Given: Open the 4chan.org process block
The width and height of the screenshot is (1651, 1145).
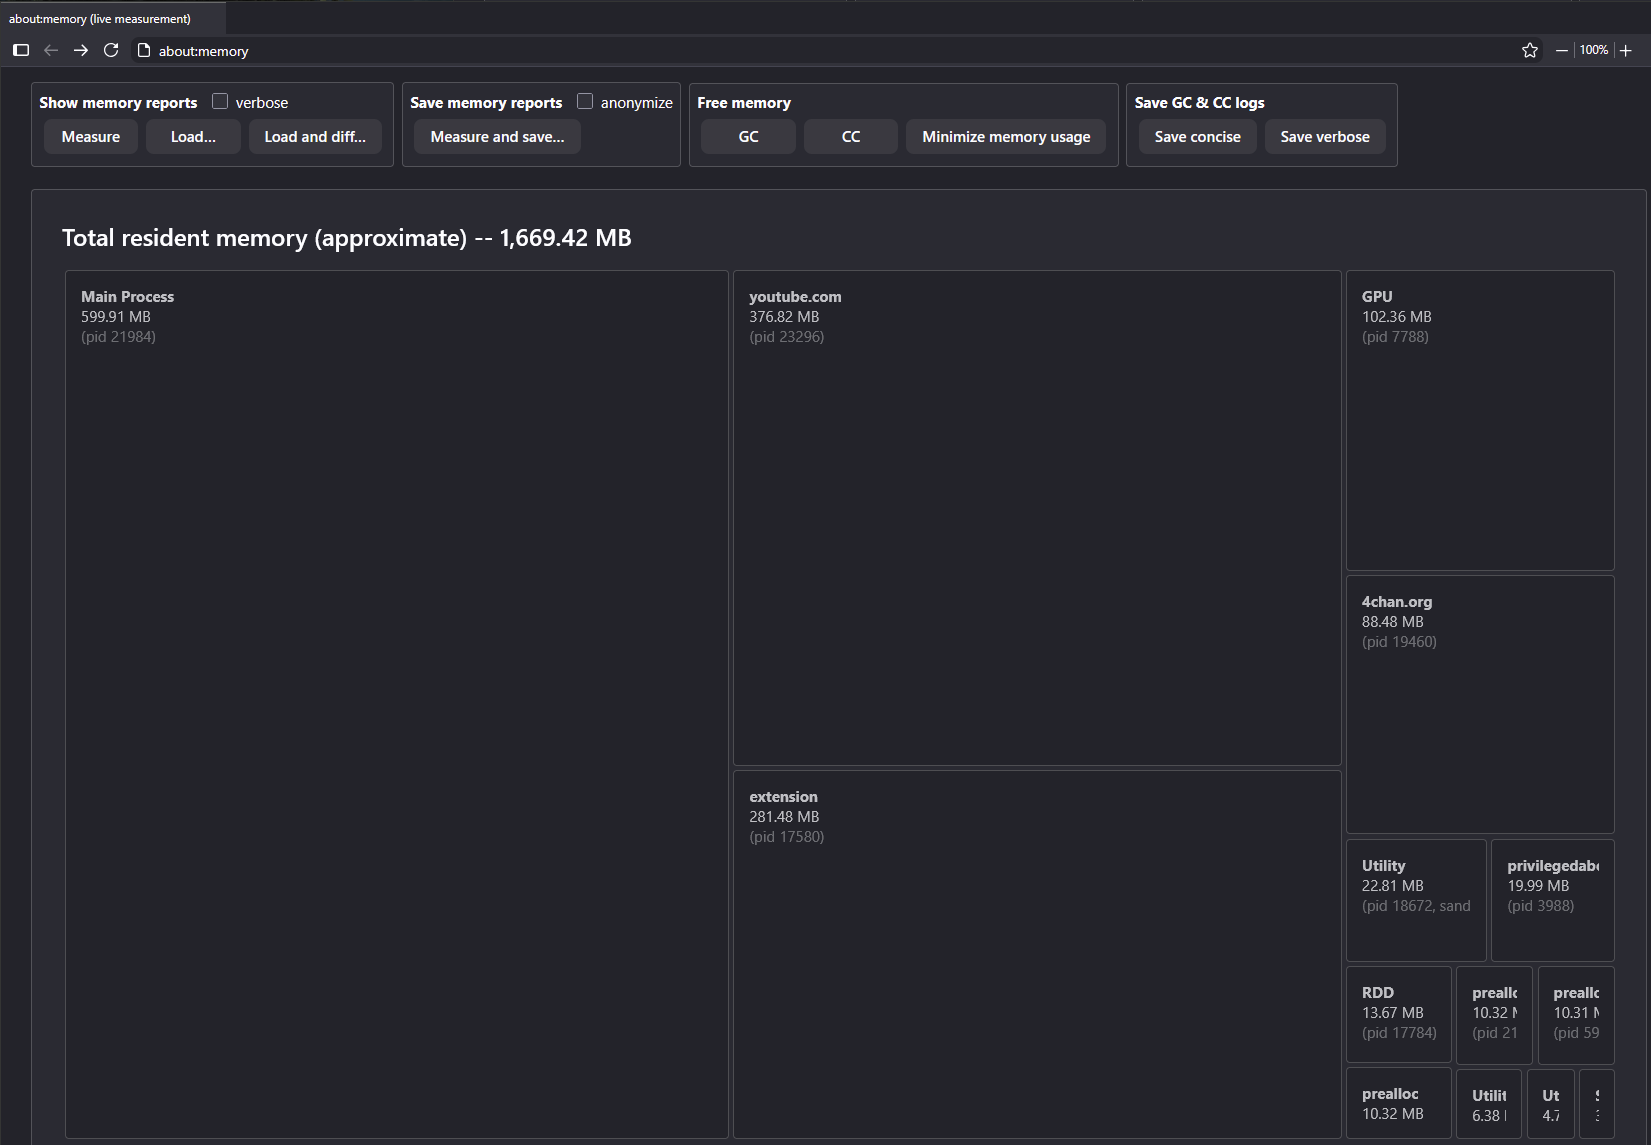Looking at the screenshot, I should click(x=1480, y=704).
